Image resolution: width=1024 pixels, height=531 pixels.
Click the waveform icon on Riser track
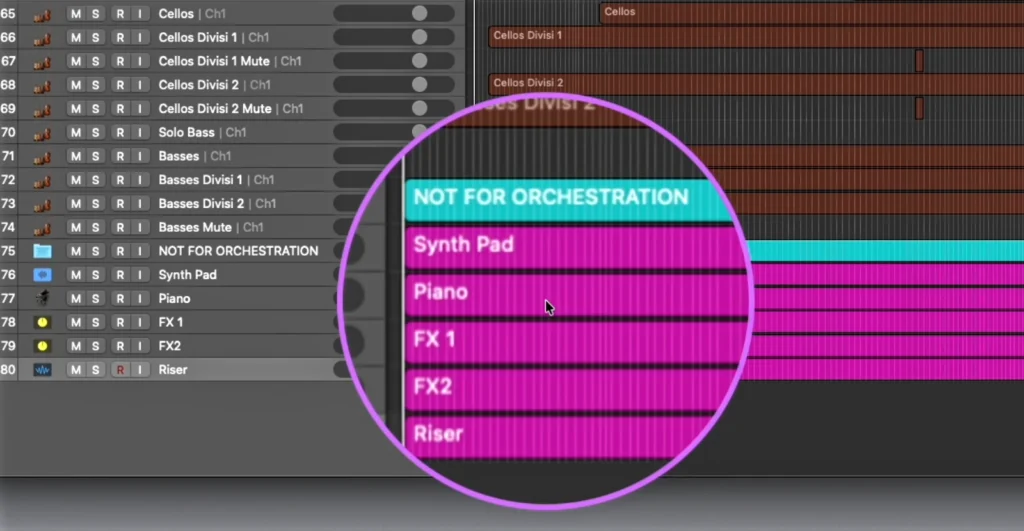42,370
